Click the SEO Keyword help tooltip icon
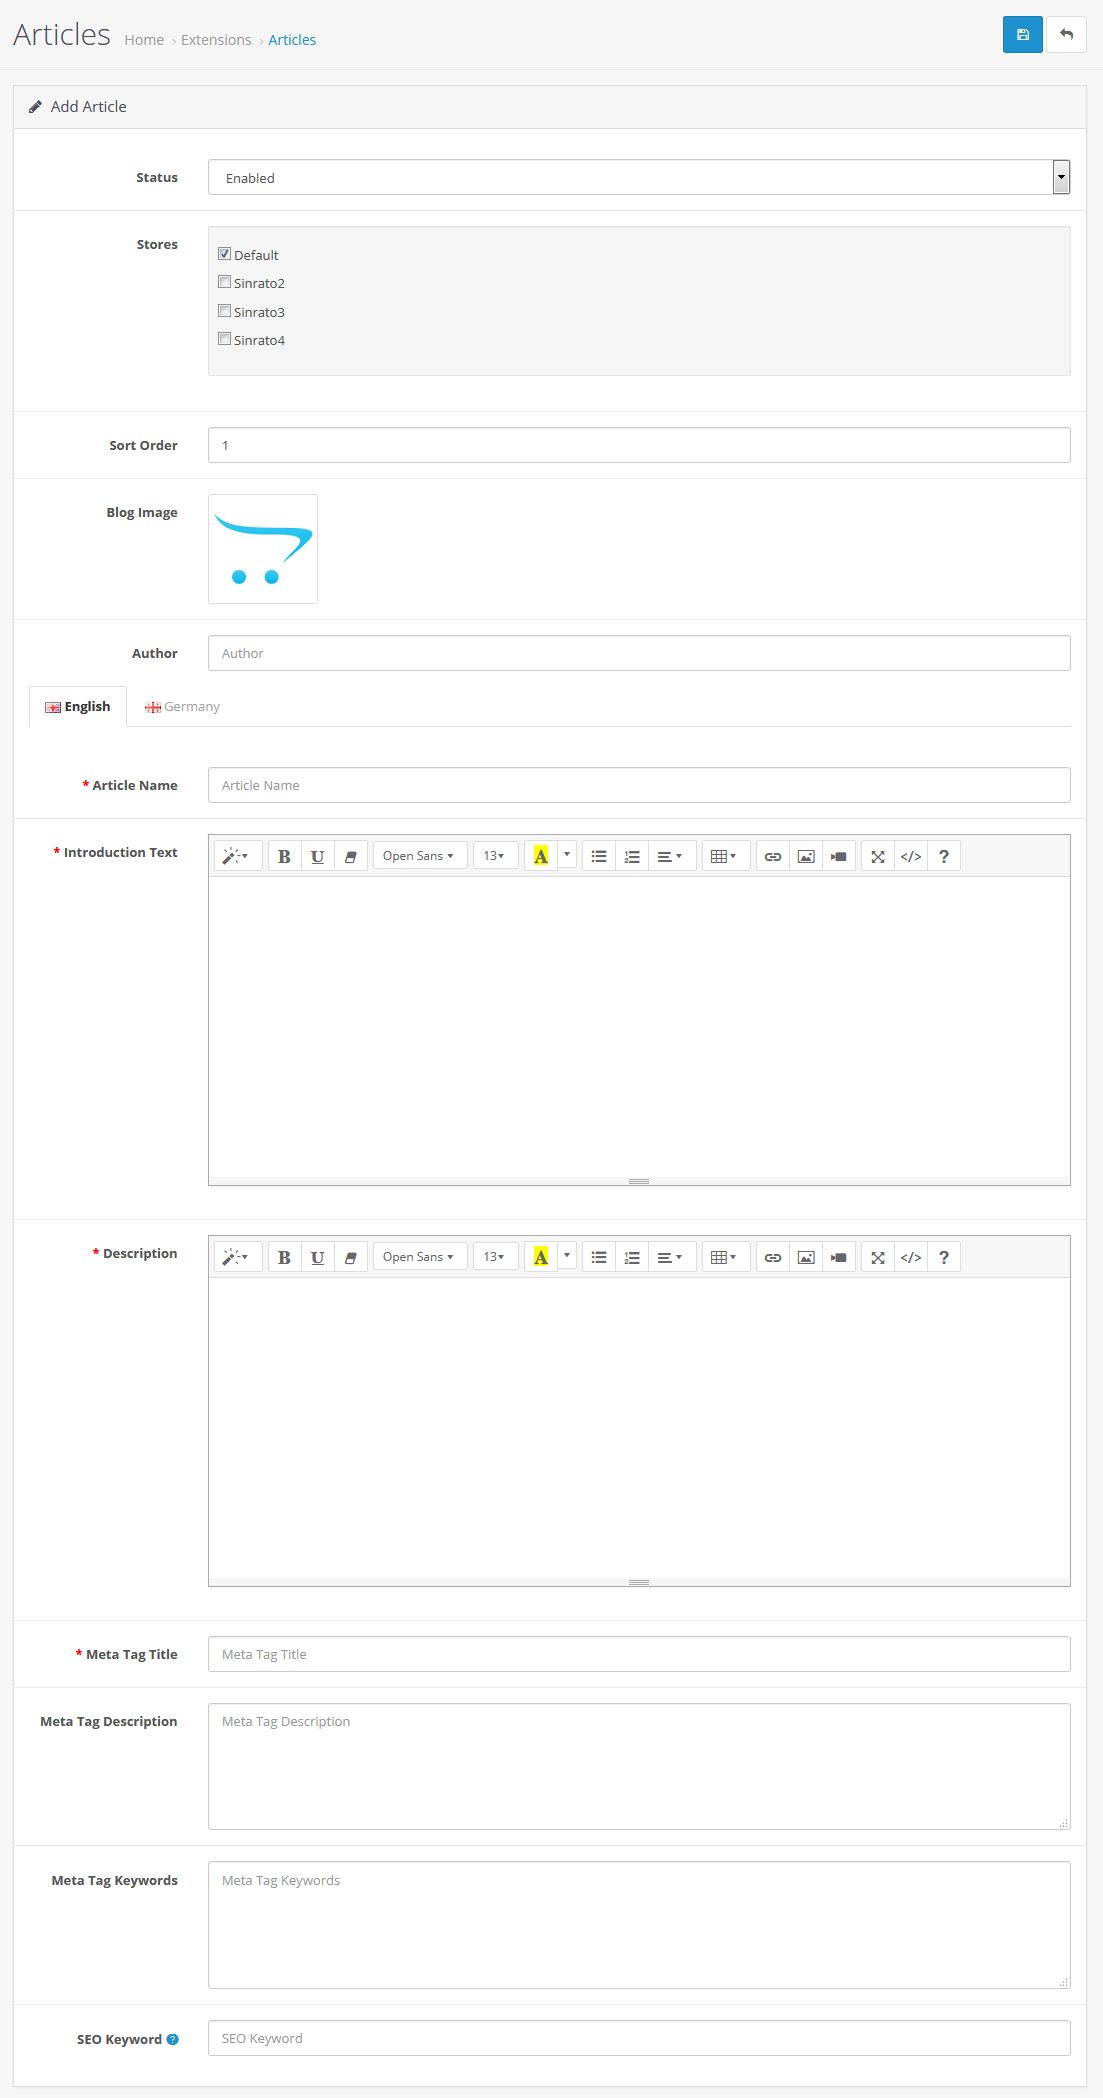 pos(173,2039)
